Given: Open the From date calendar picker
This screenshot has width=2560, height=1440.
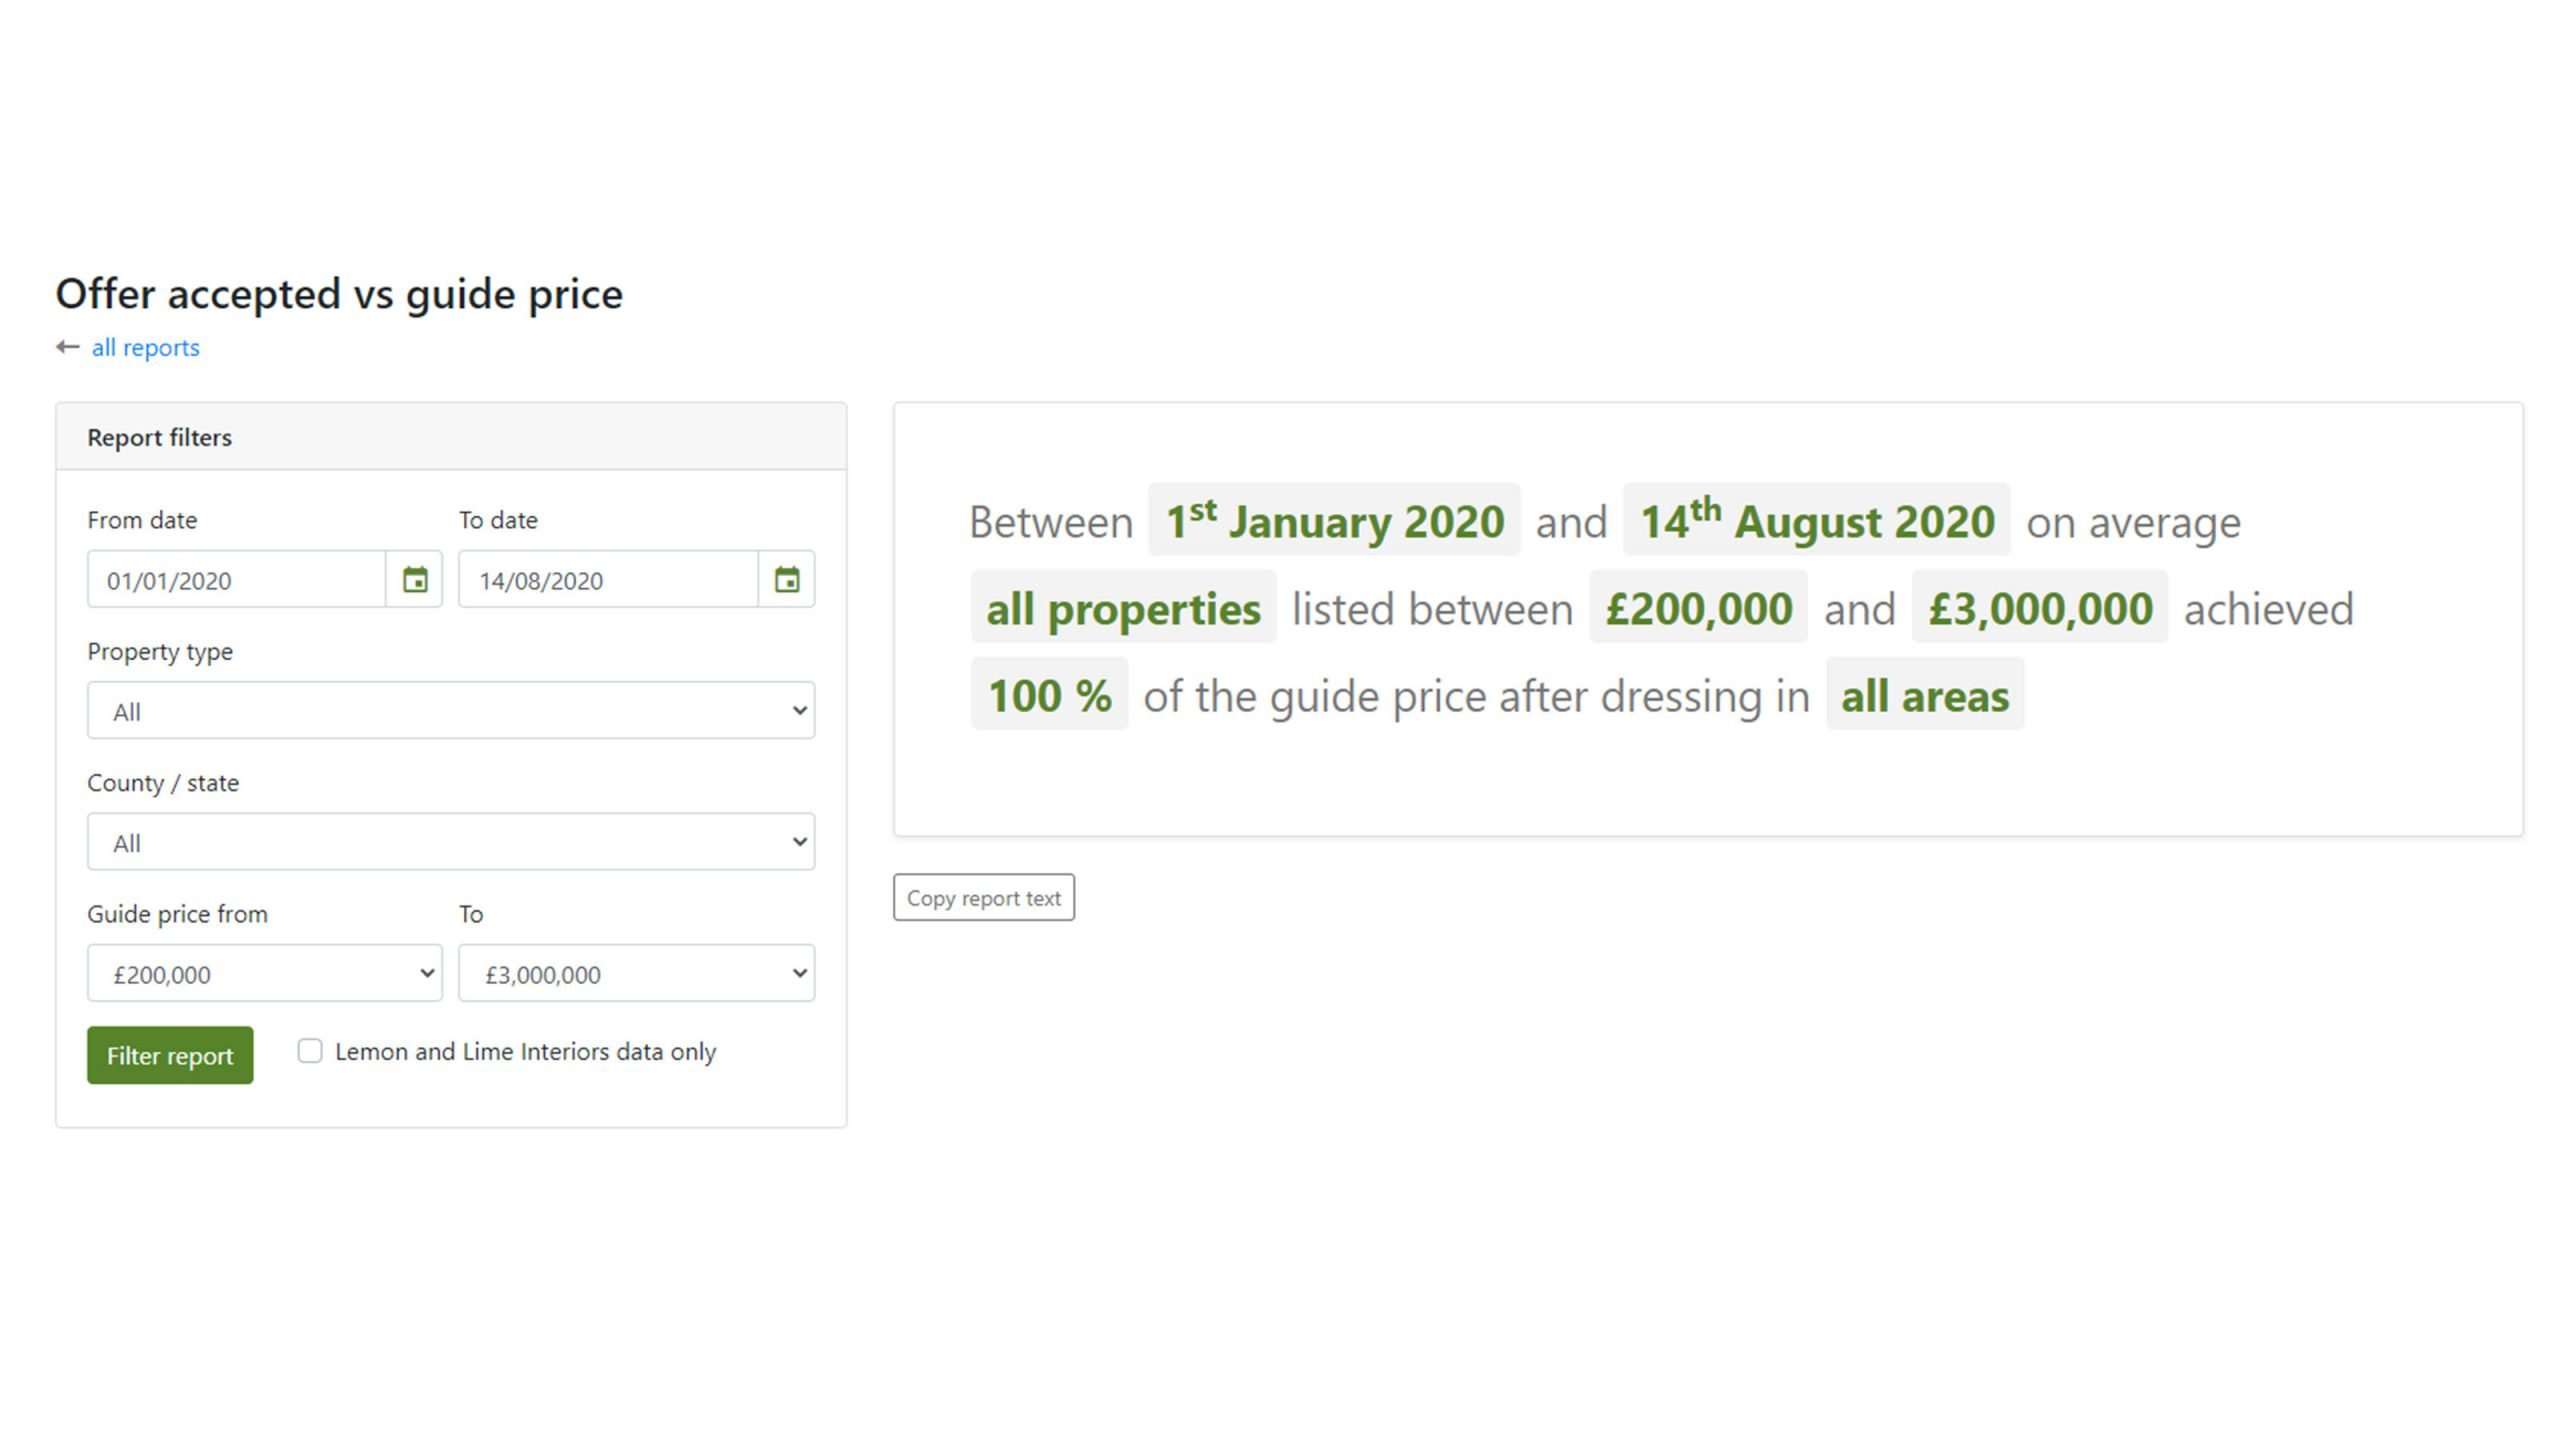Looking at the screenshot, I should (414, 579).
